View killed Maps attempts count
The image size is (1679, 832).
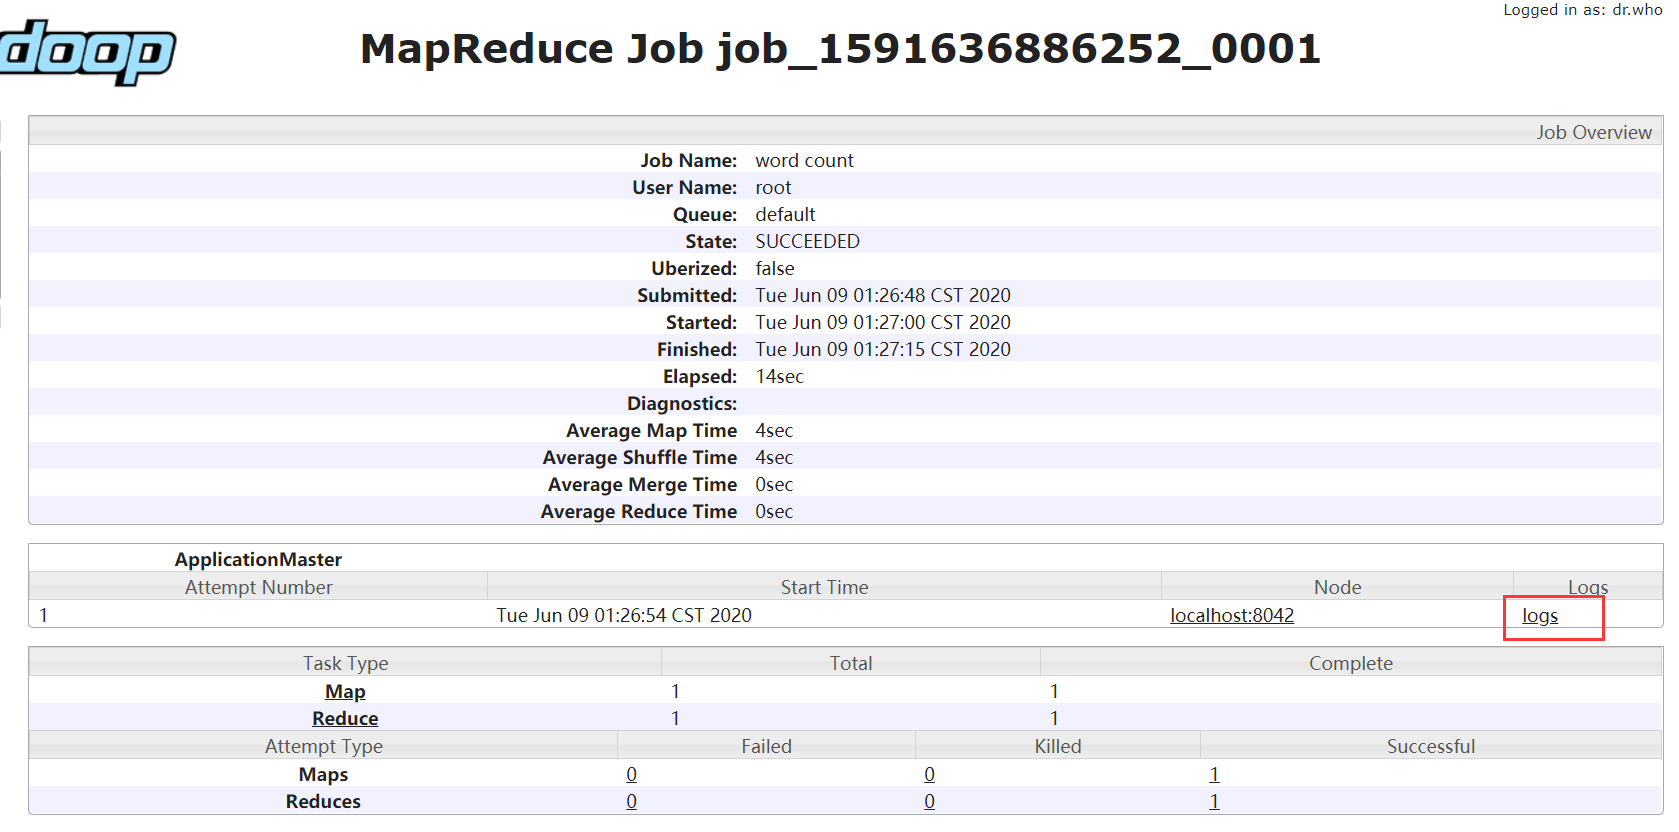(929, 775)
